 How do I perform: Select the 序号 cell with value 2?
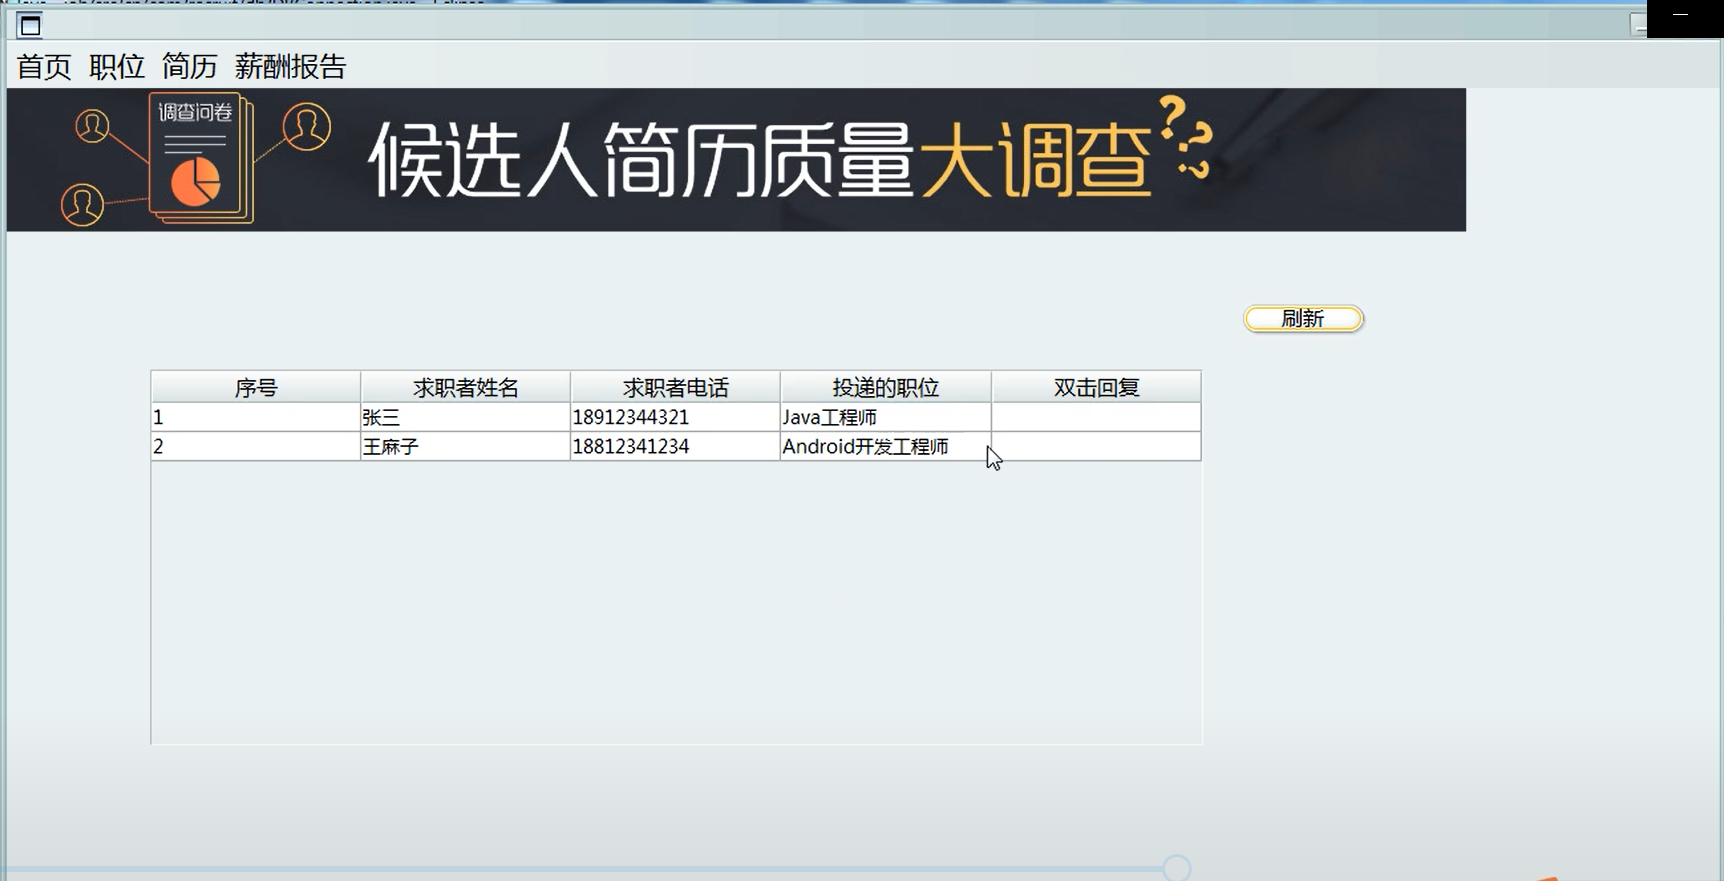click(x=256, y=446)
